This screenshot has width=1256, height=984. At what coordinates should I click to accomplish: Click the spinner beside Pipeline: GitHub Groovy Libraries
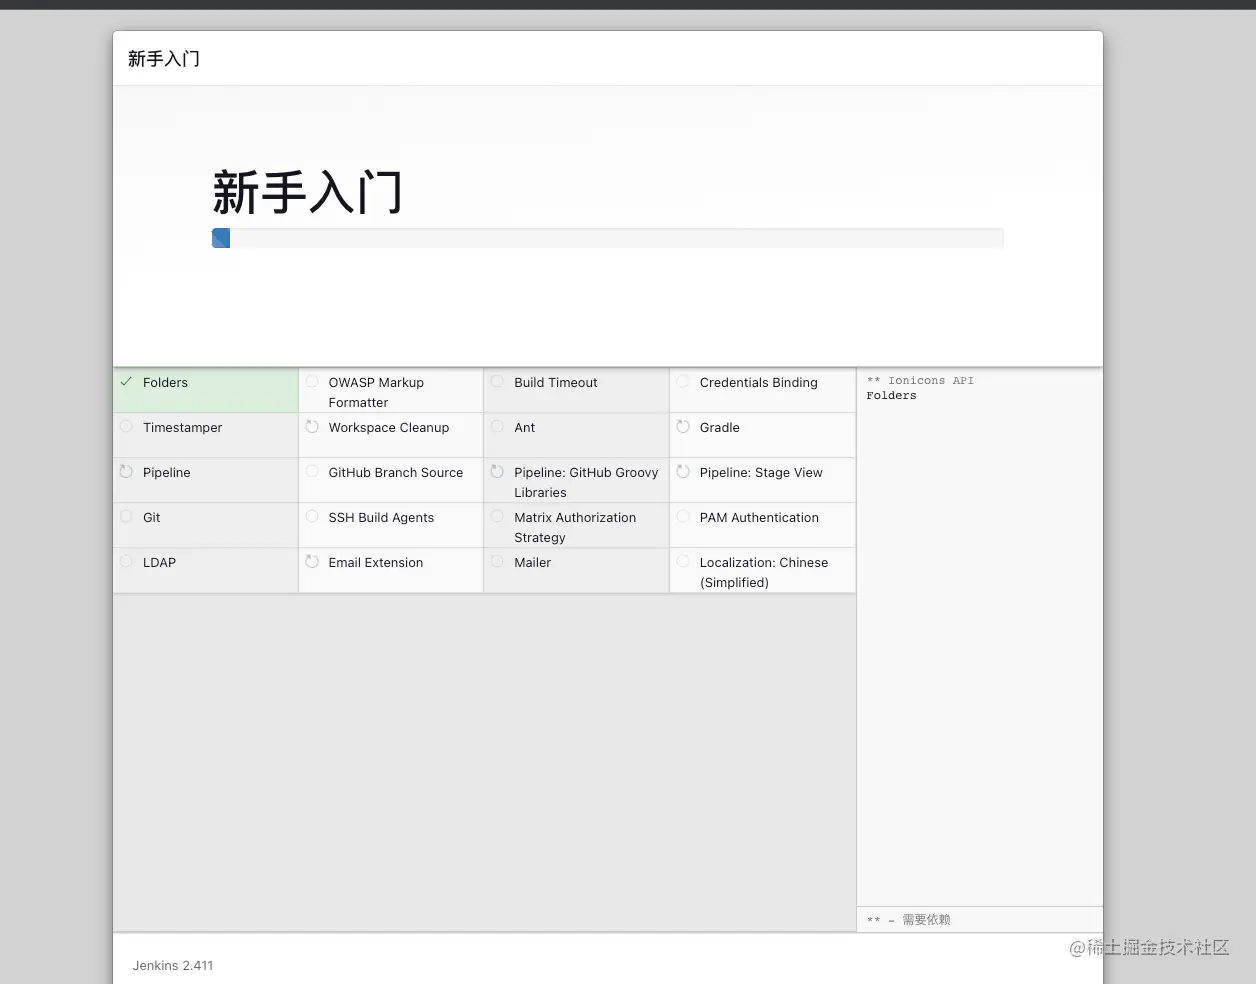tap(497, 471)
